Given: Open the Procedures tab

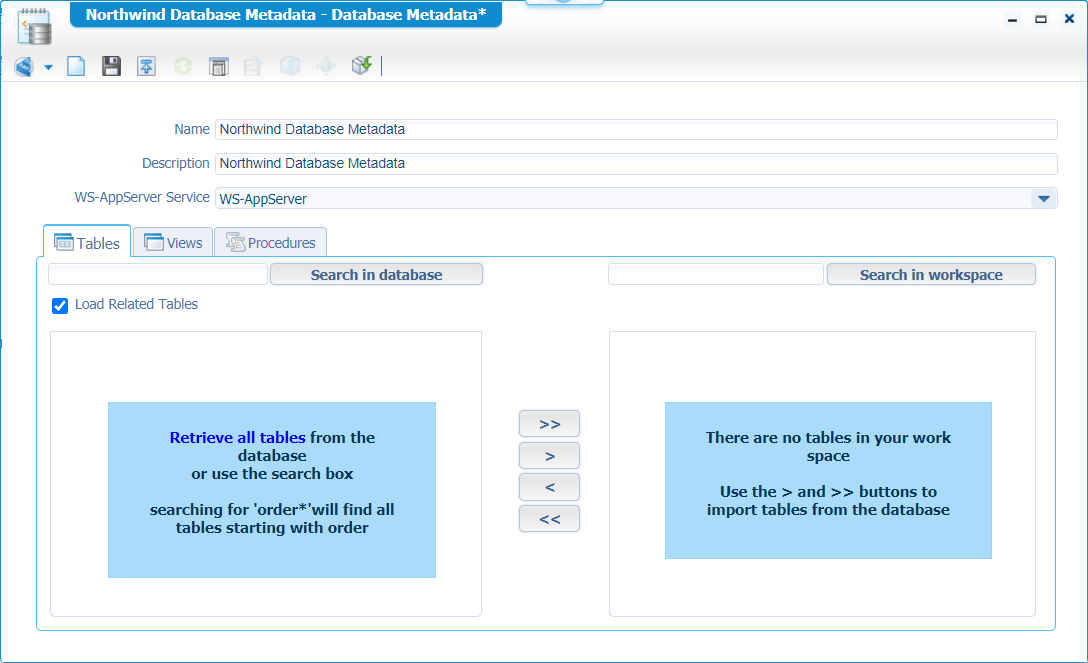Looking at the screenshot, I should [x=270, y=242].
